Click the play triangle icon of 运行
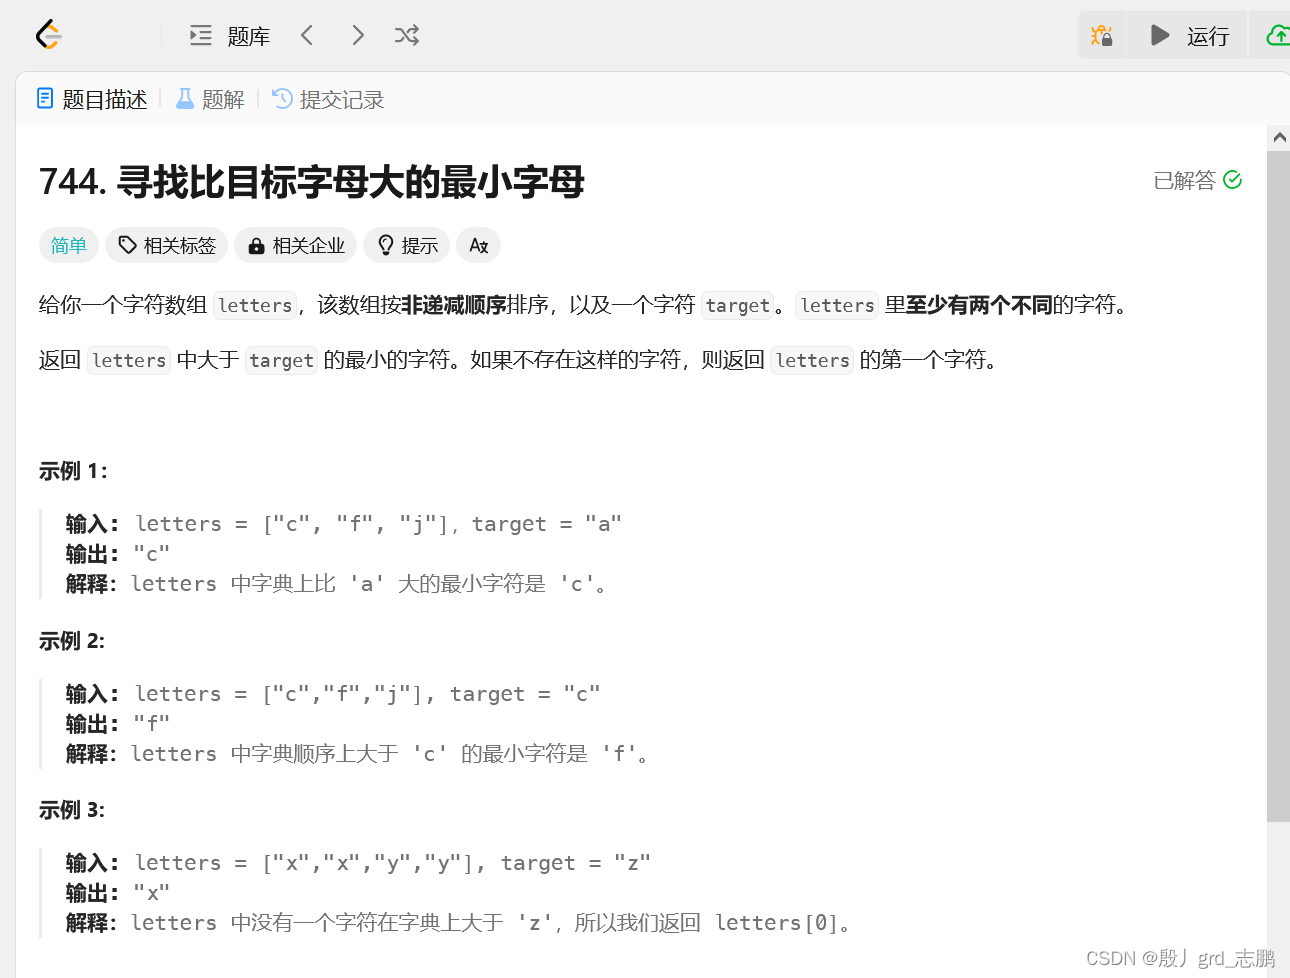This screenshot has width=1290, height=978. 1160,36
